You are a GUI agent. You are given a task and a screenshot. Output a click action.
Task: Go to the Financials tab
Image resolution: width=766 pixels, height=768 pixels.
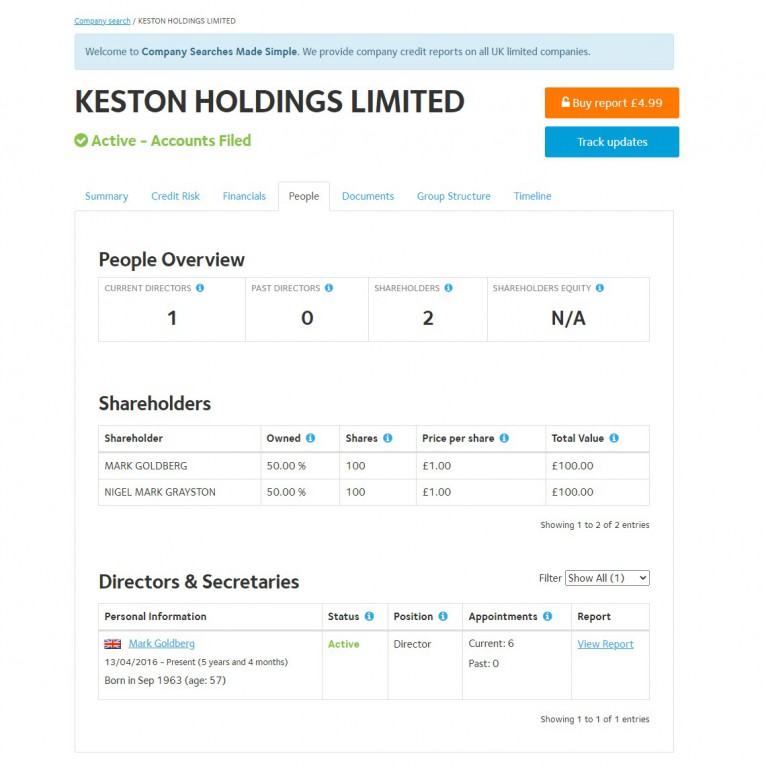pyautogui.click(x=244, y=196)
